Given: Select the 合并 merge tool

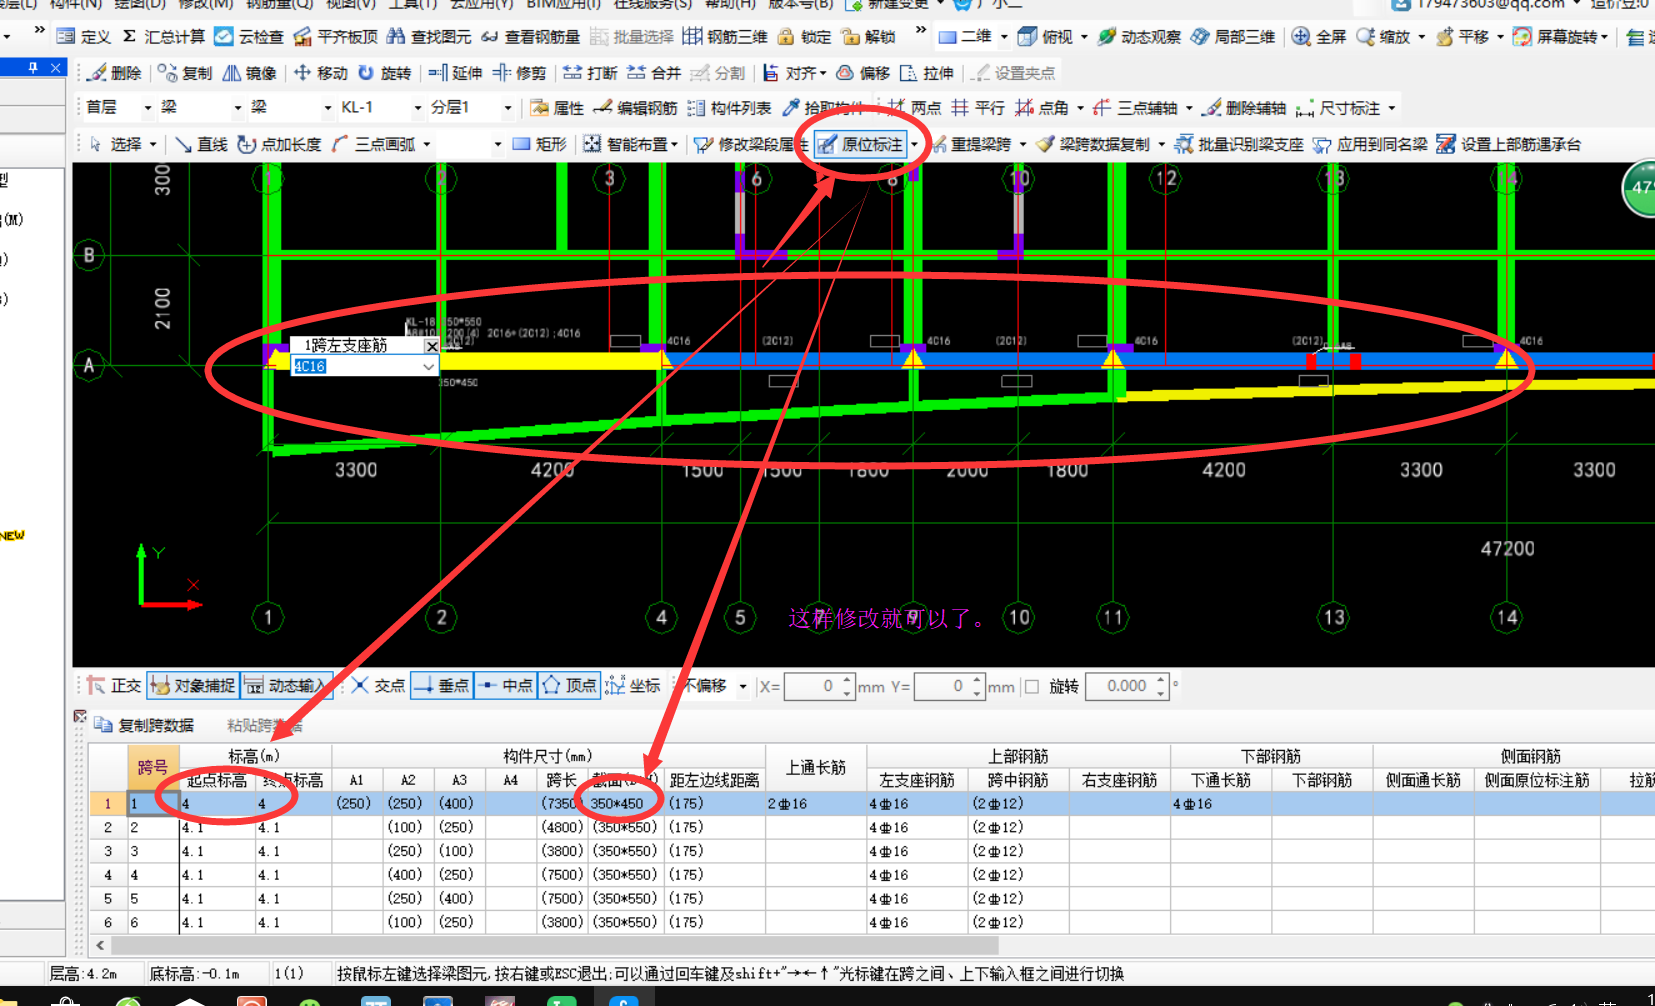Looking at the screenshot, I should click(655, 73).
